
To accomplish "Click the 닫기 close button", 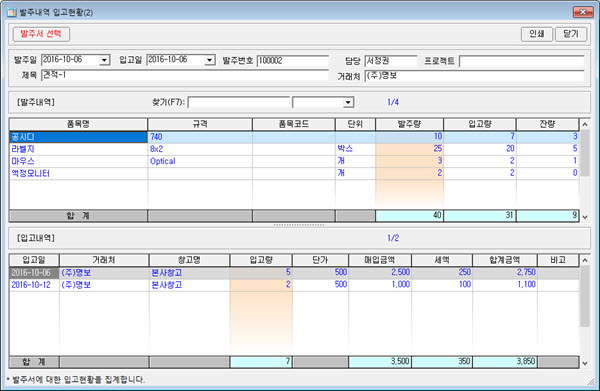I will coord(571,34).
